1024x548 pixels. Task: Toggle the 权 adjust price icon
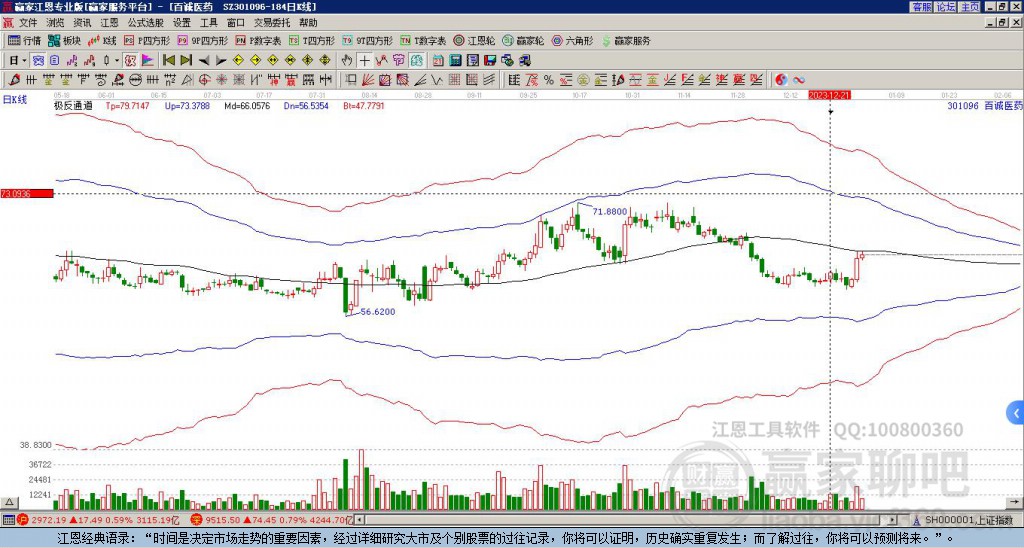pos(130,61)
